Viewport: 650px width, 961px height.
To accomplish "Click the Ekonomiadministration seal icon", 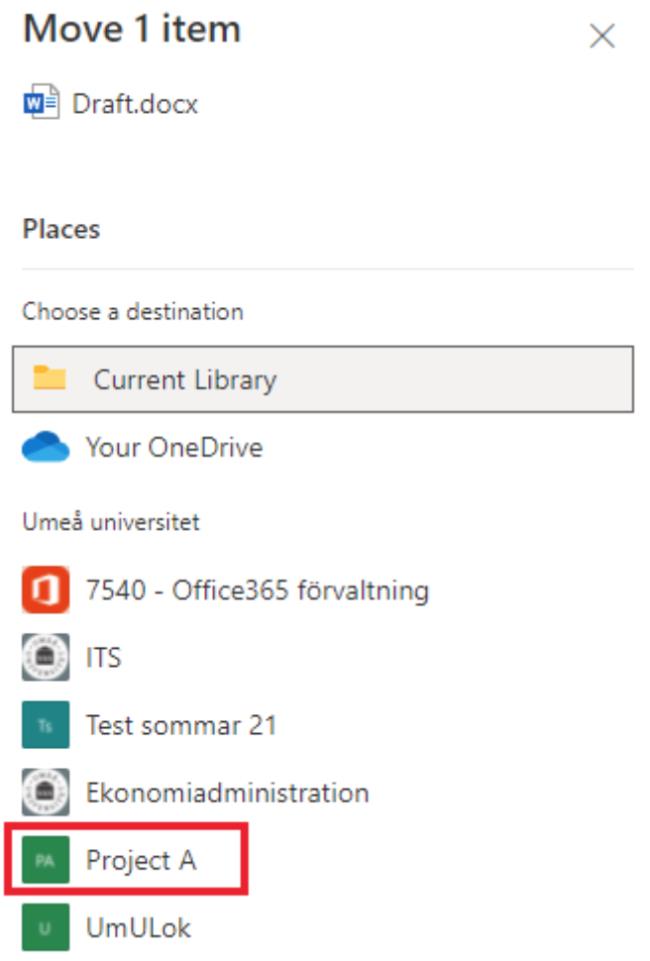I will tap(45, 792).
